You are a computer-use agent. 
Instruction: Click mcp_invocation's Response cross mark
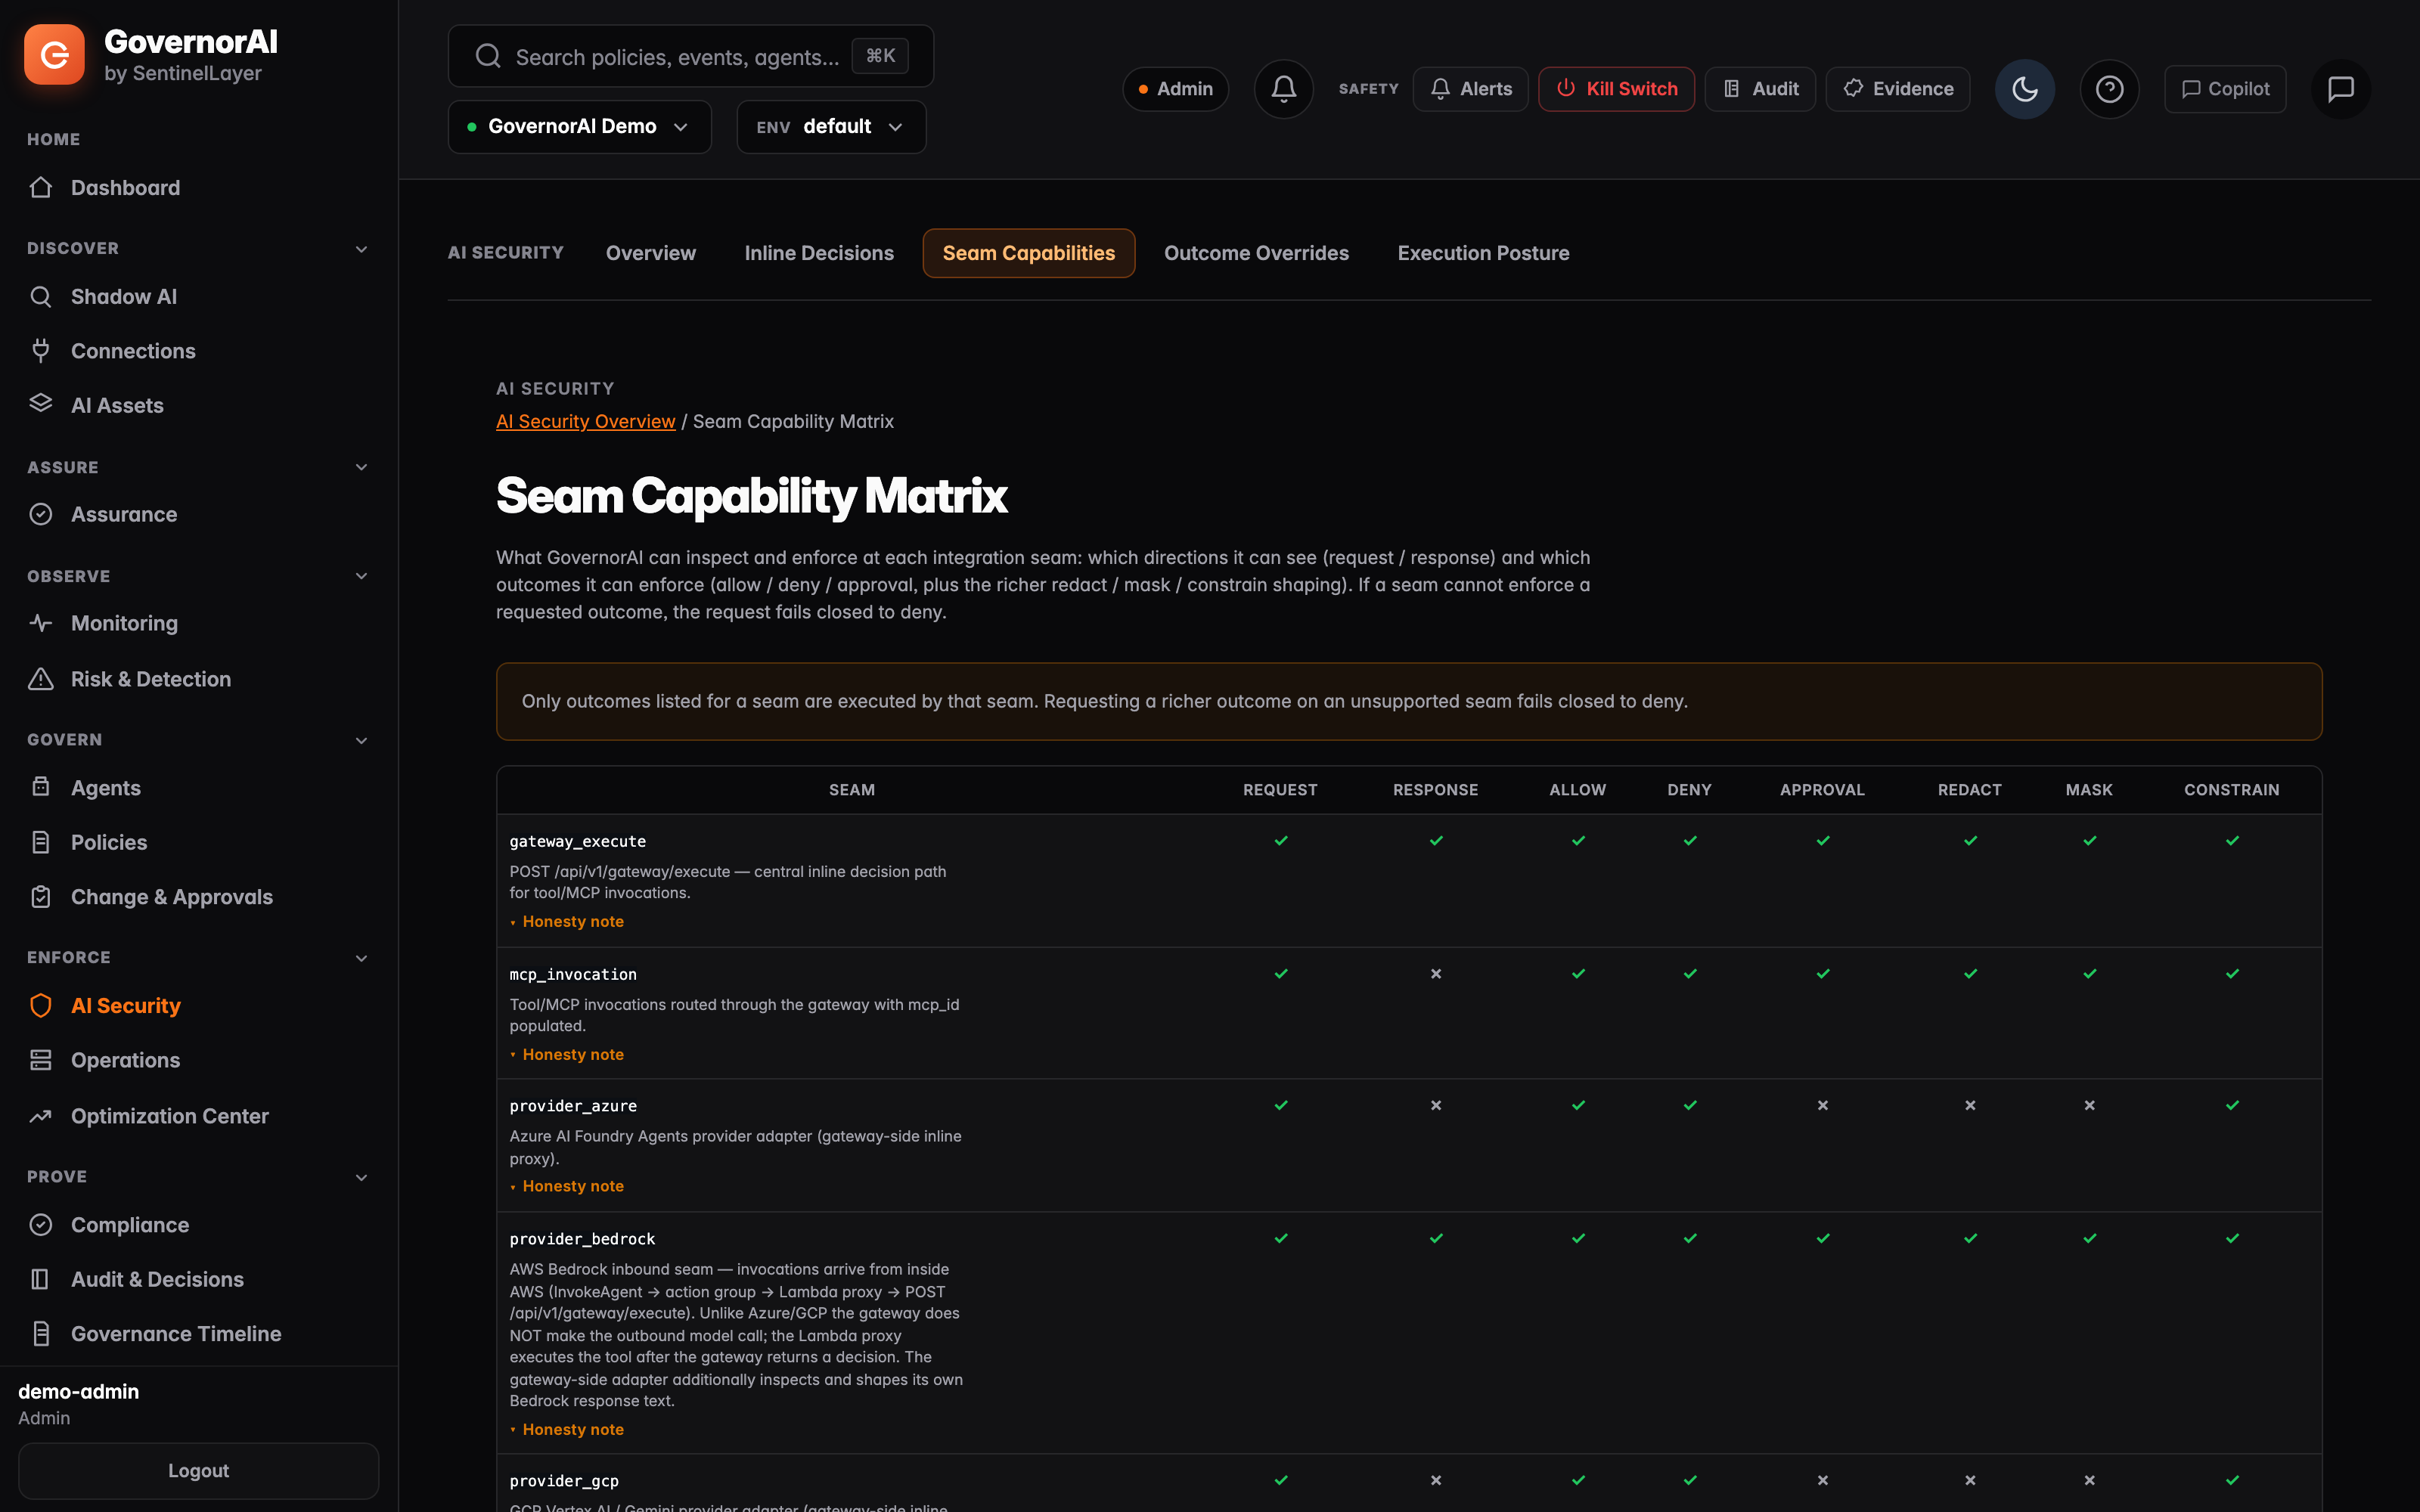click(x=1436, y=974)
